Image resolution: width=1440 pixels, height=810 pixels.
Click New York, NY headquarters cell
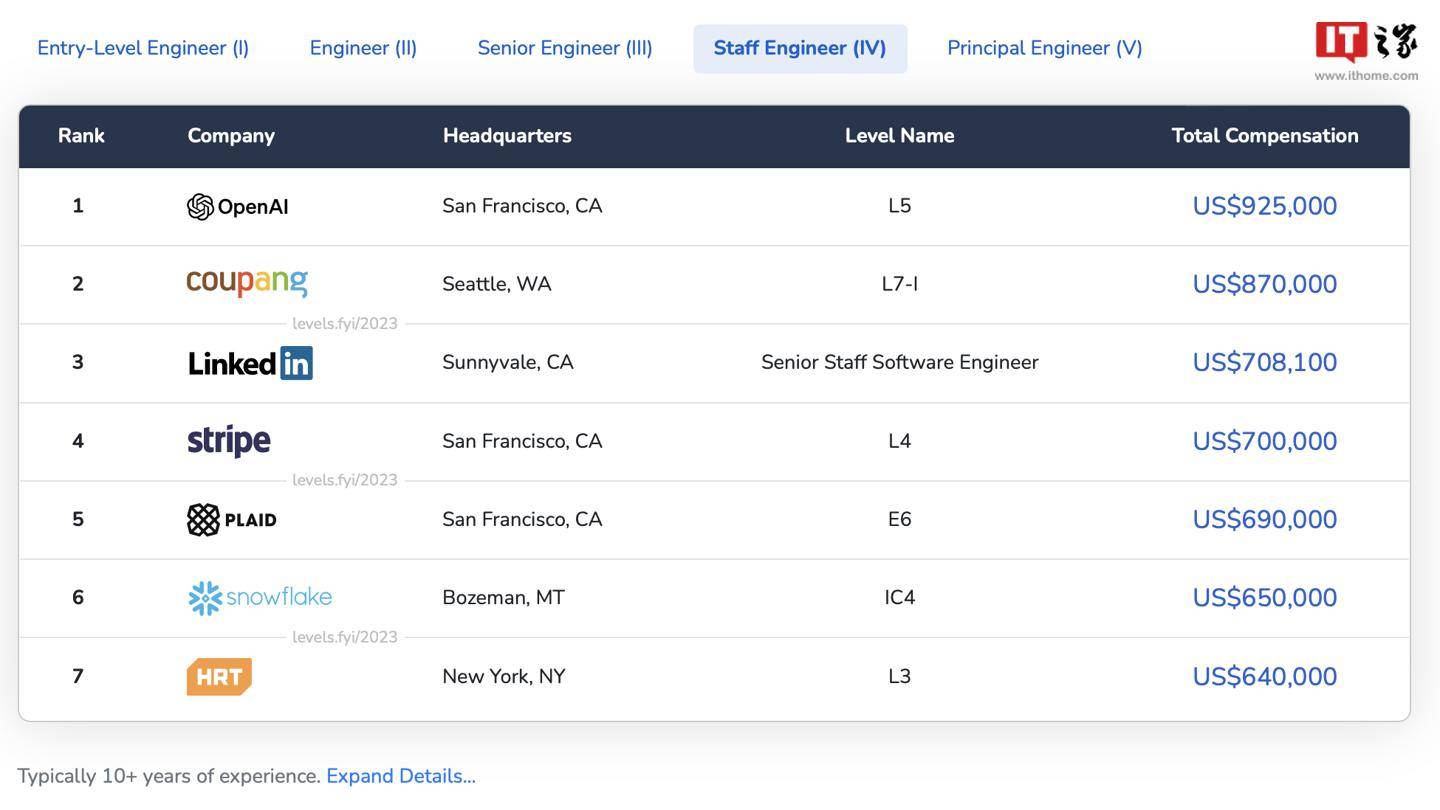(504, 676)
